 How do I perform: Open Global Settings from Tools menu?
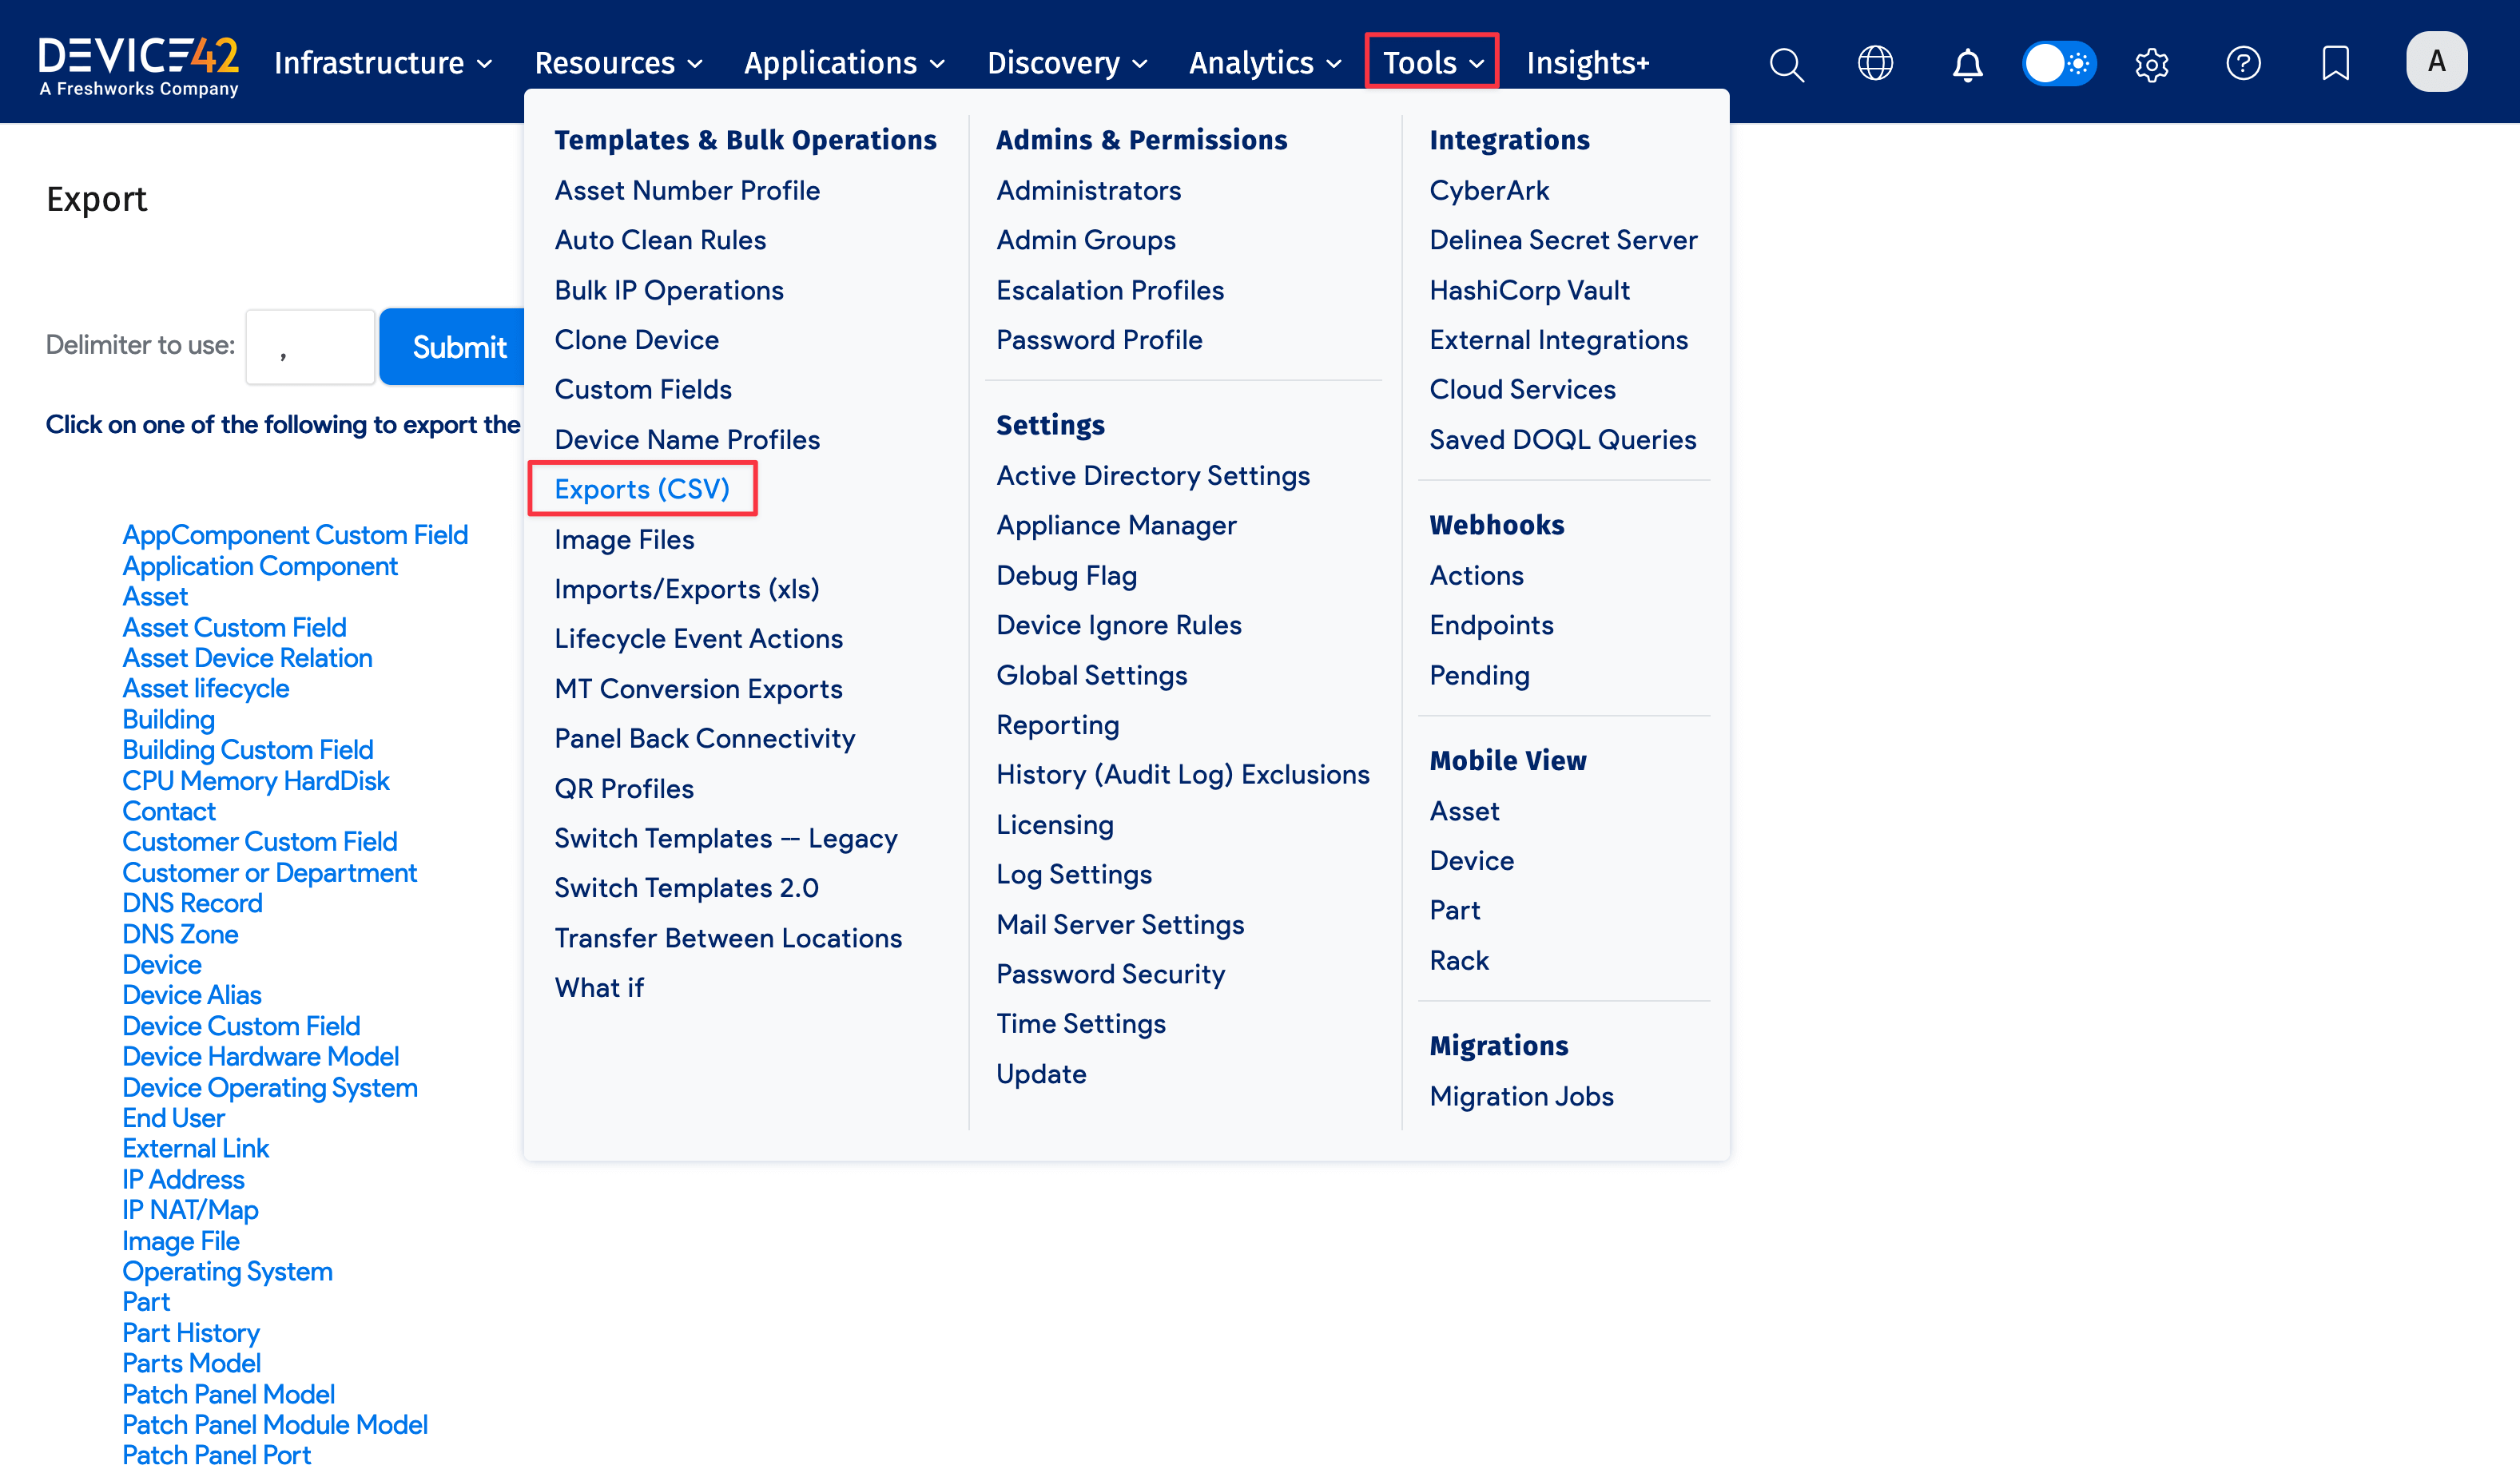1091,675
